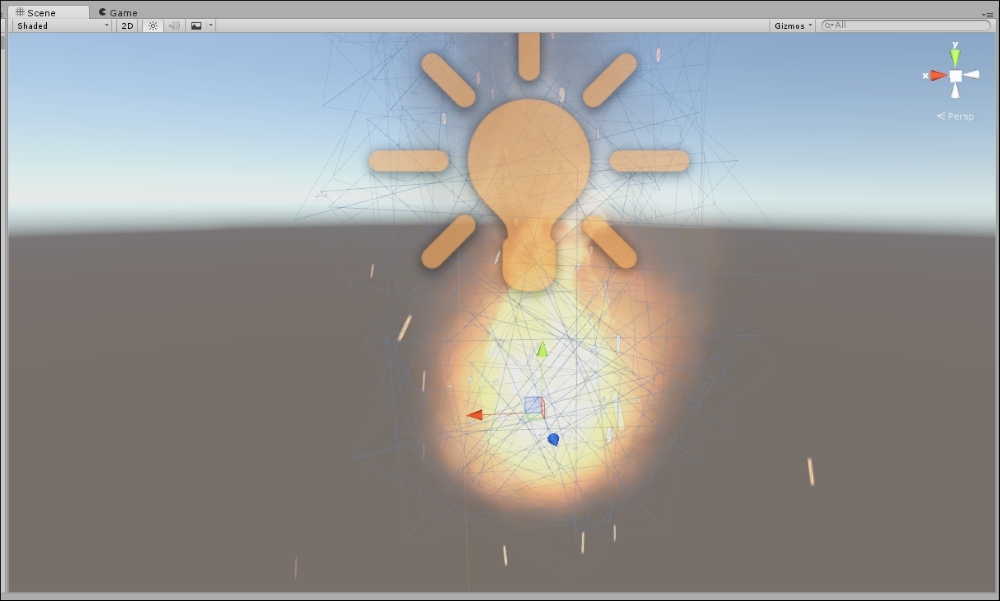Click the green Y axis cone on the scene gizmo
The width and height of the screenshot is (1000, 601).
click(x=954, y=56)
